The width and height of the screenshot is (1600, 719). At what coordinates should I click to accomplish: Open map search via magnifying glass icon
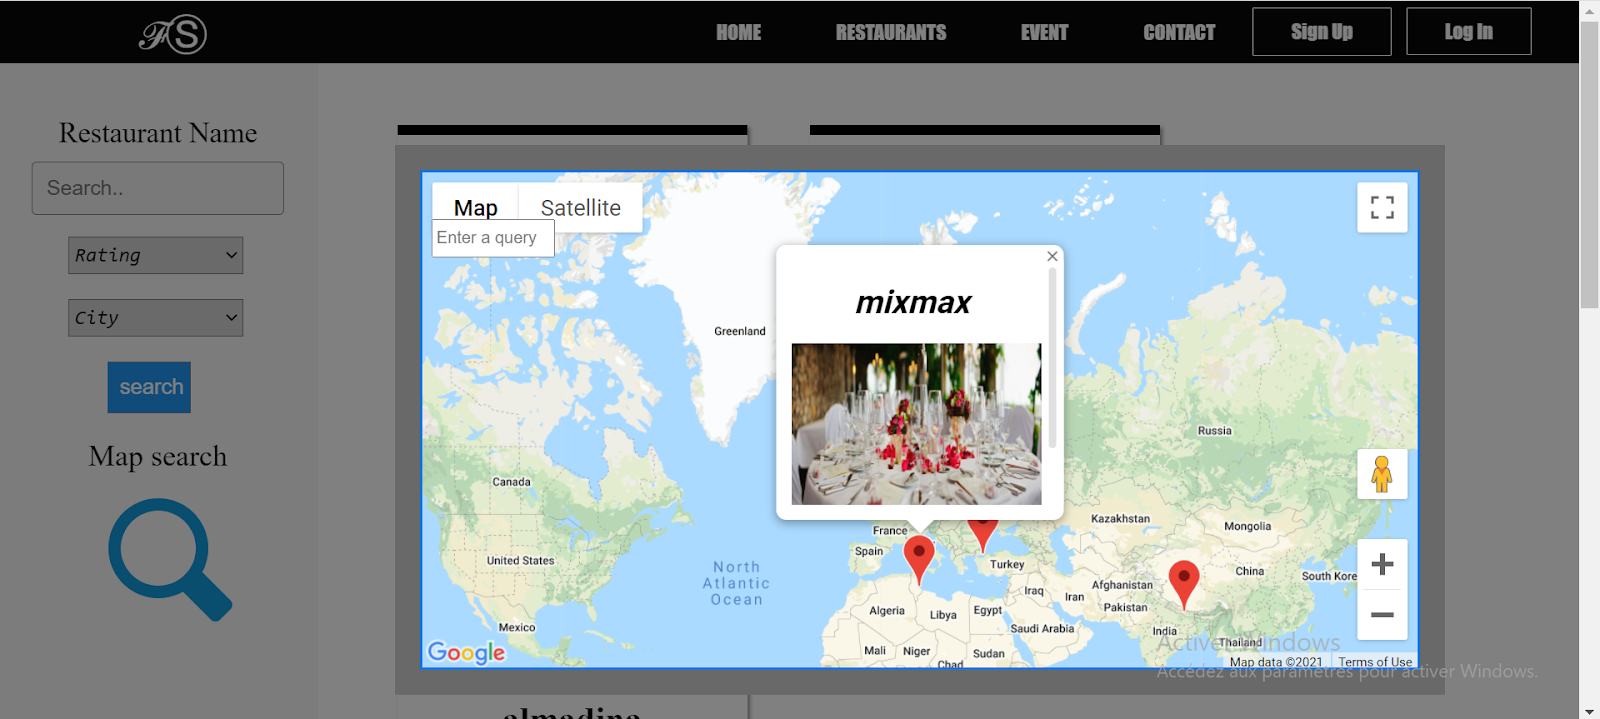click(x=170, y=560)
